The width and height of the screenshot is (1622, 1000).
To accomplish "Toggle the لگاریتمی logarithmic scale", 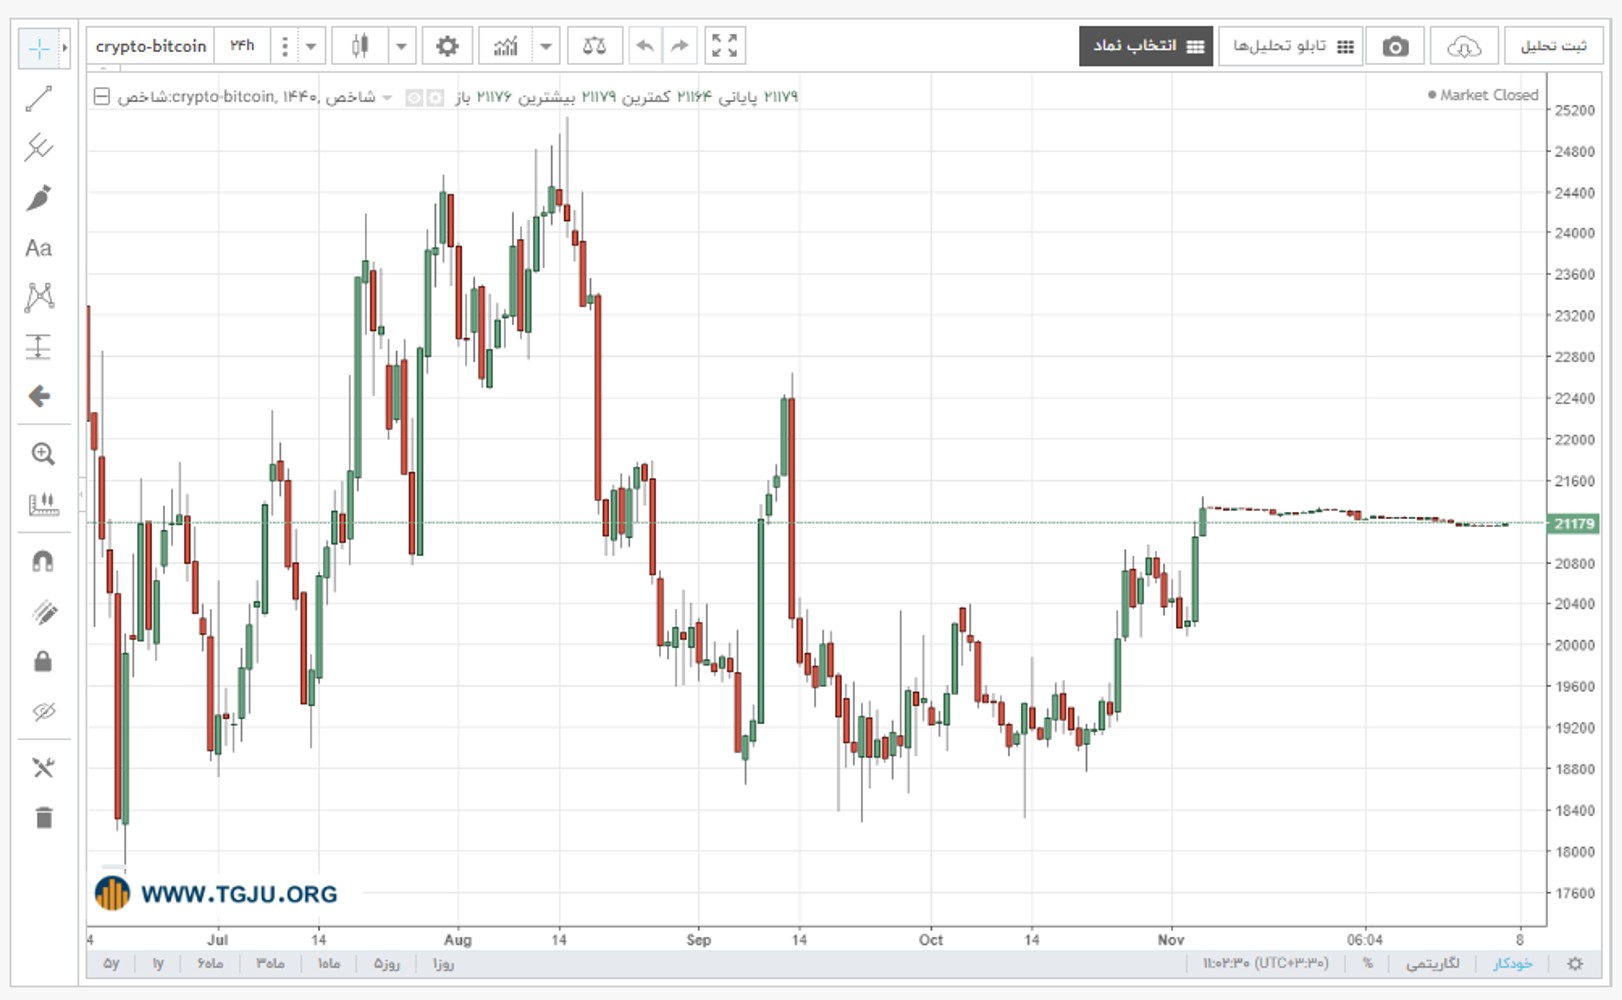I will pyautogui.click(x=1433, y=963).
